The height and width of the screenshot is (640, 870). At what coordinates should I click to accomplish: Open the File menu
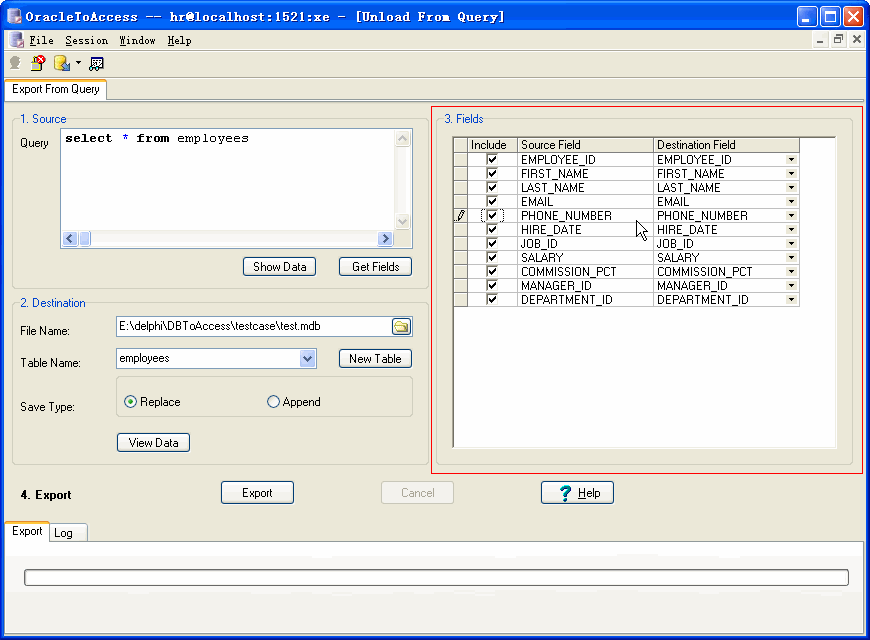(41, 41)
